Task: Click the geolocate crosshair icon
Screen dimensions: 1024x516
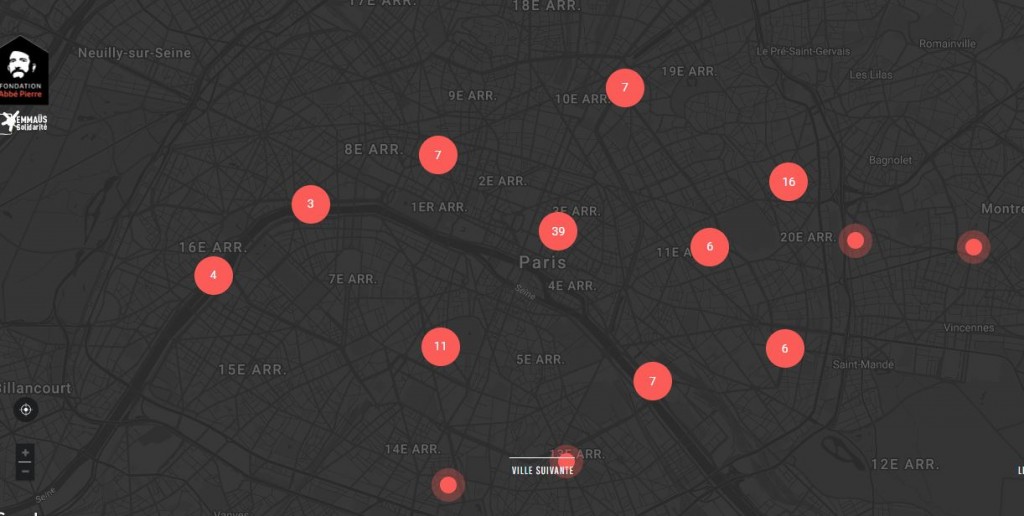Action: click(26, 409)
